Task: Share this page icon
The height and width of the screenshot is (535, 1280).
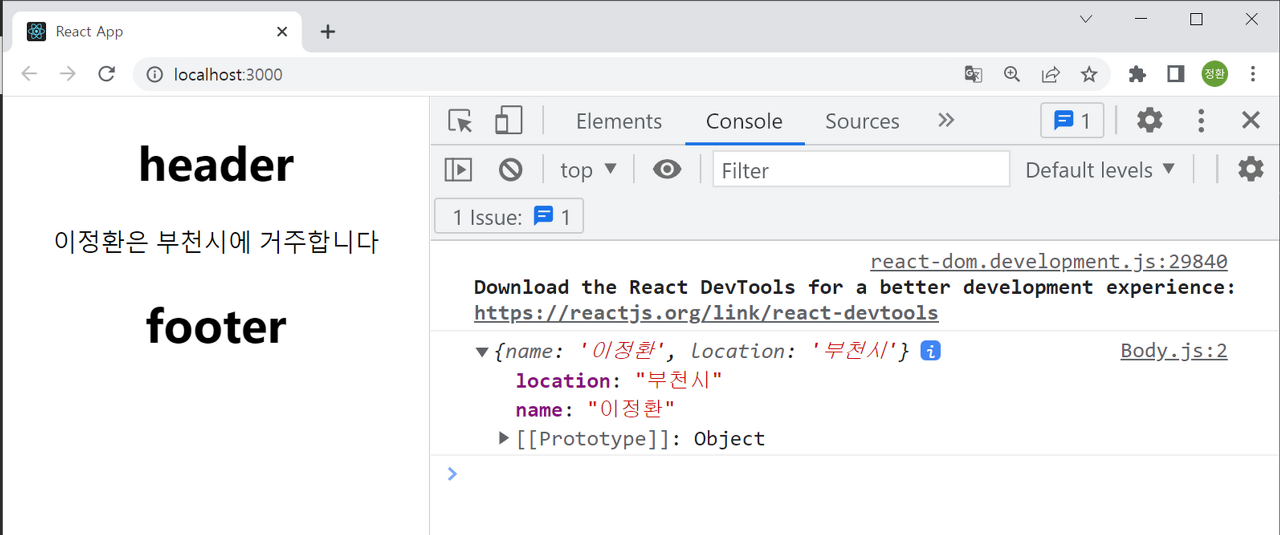Action: (1051, 74)
